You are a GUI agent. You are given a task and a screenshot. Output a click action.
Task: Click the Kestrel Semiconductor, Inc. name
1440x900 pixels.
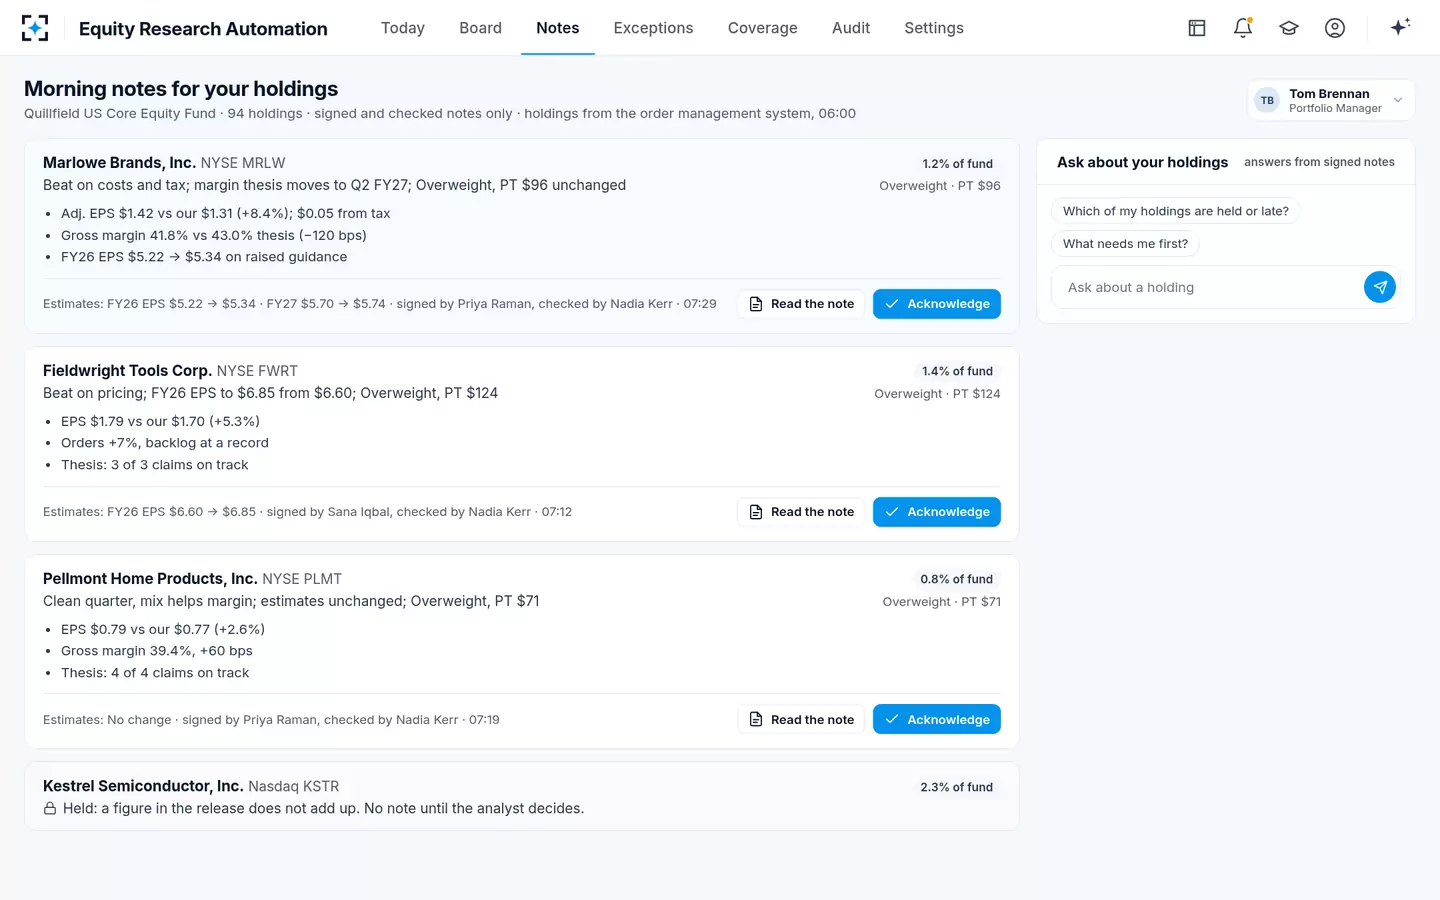pyautogui.click(x=143, y=786)
